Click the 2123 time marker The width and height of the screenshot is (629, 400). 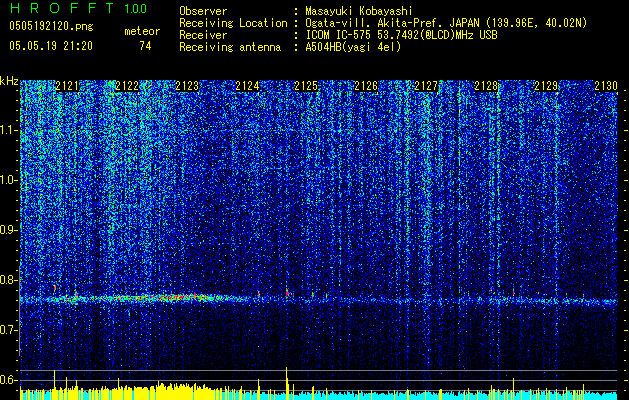187,85
